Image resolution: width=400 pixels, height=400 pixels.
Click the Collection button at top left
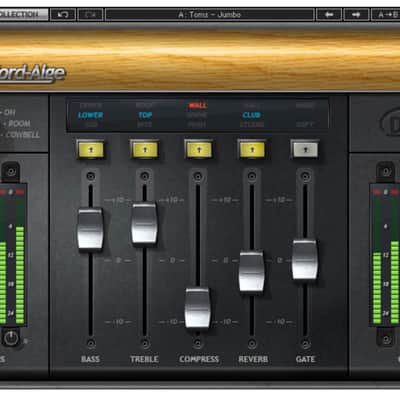[23, 14]
